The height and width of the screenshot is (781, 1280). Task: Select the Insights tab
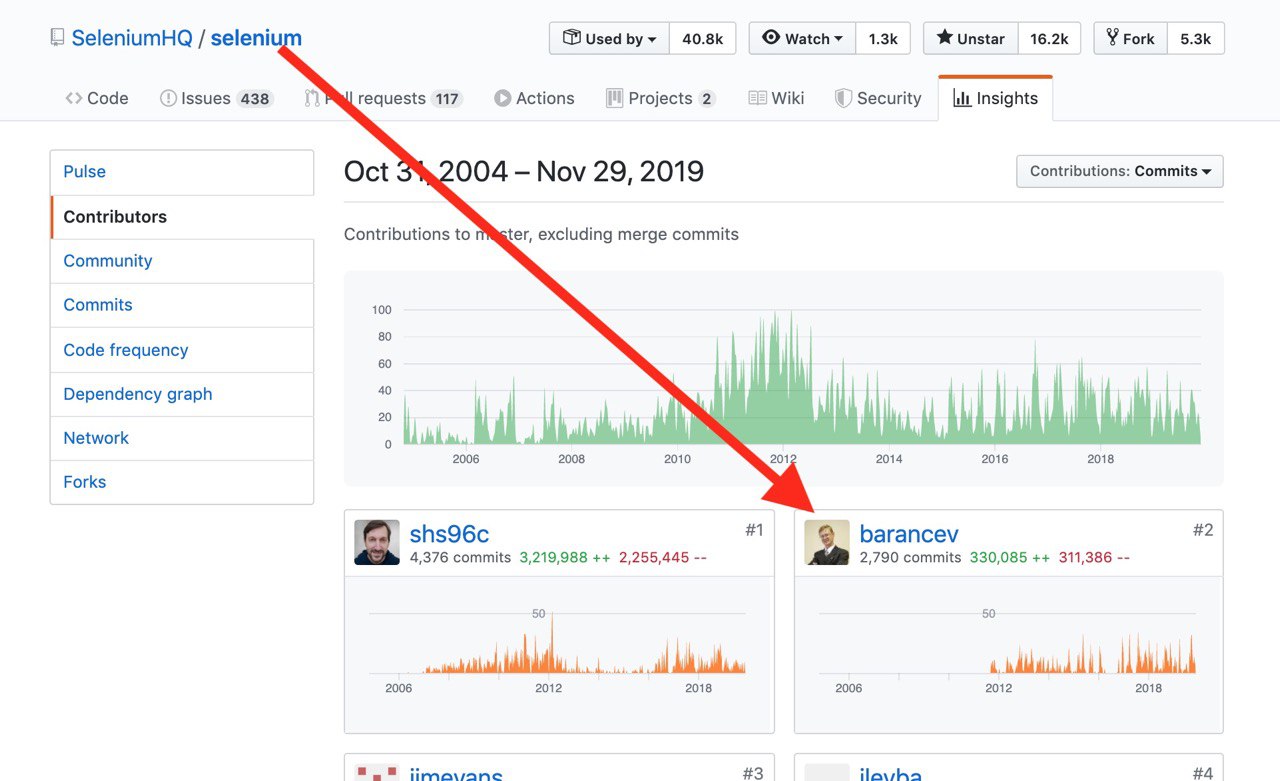(995, 98)
